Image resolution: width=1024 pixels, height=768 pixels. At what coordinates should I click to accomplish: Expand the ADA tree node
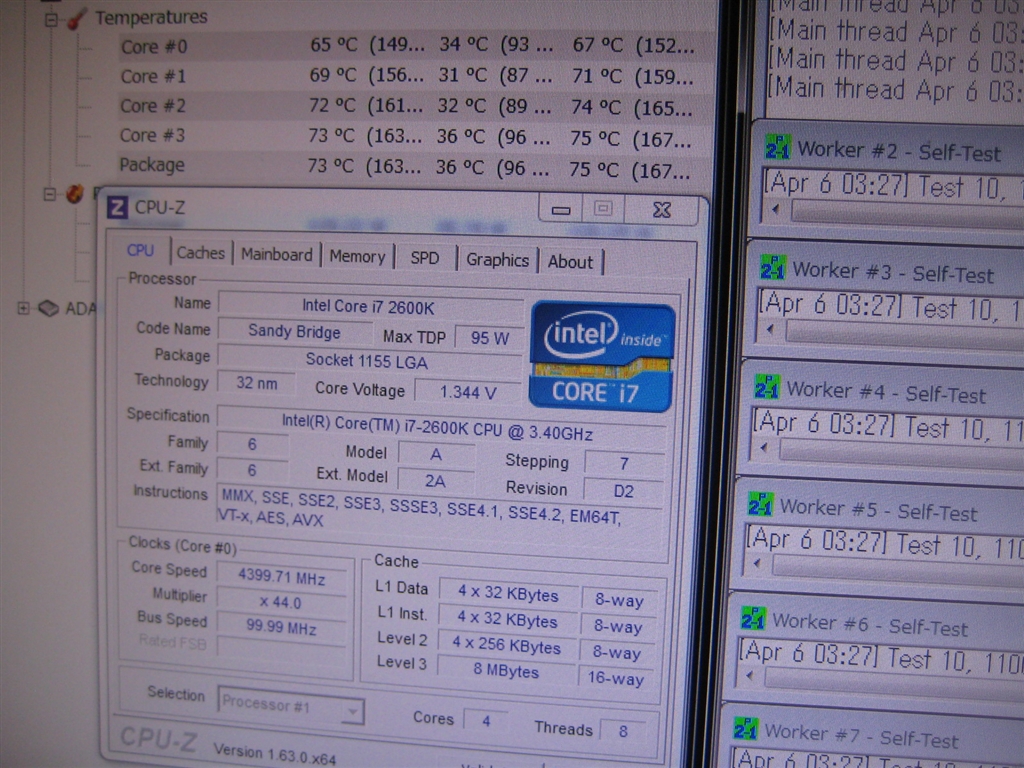click(x=24, y=308)
